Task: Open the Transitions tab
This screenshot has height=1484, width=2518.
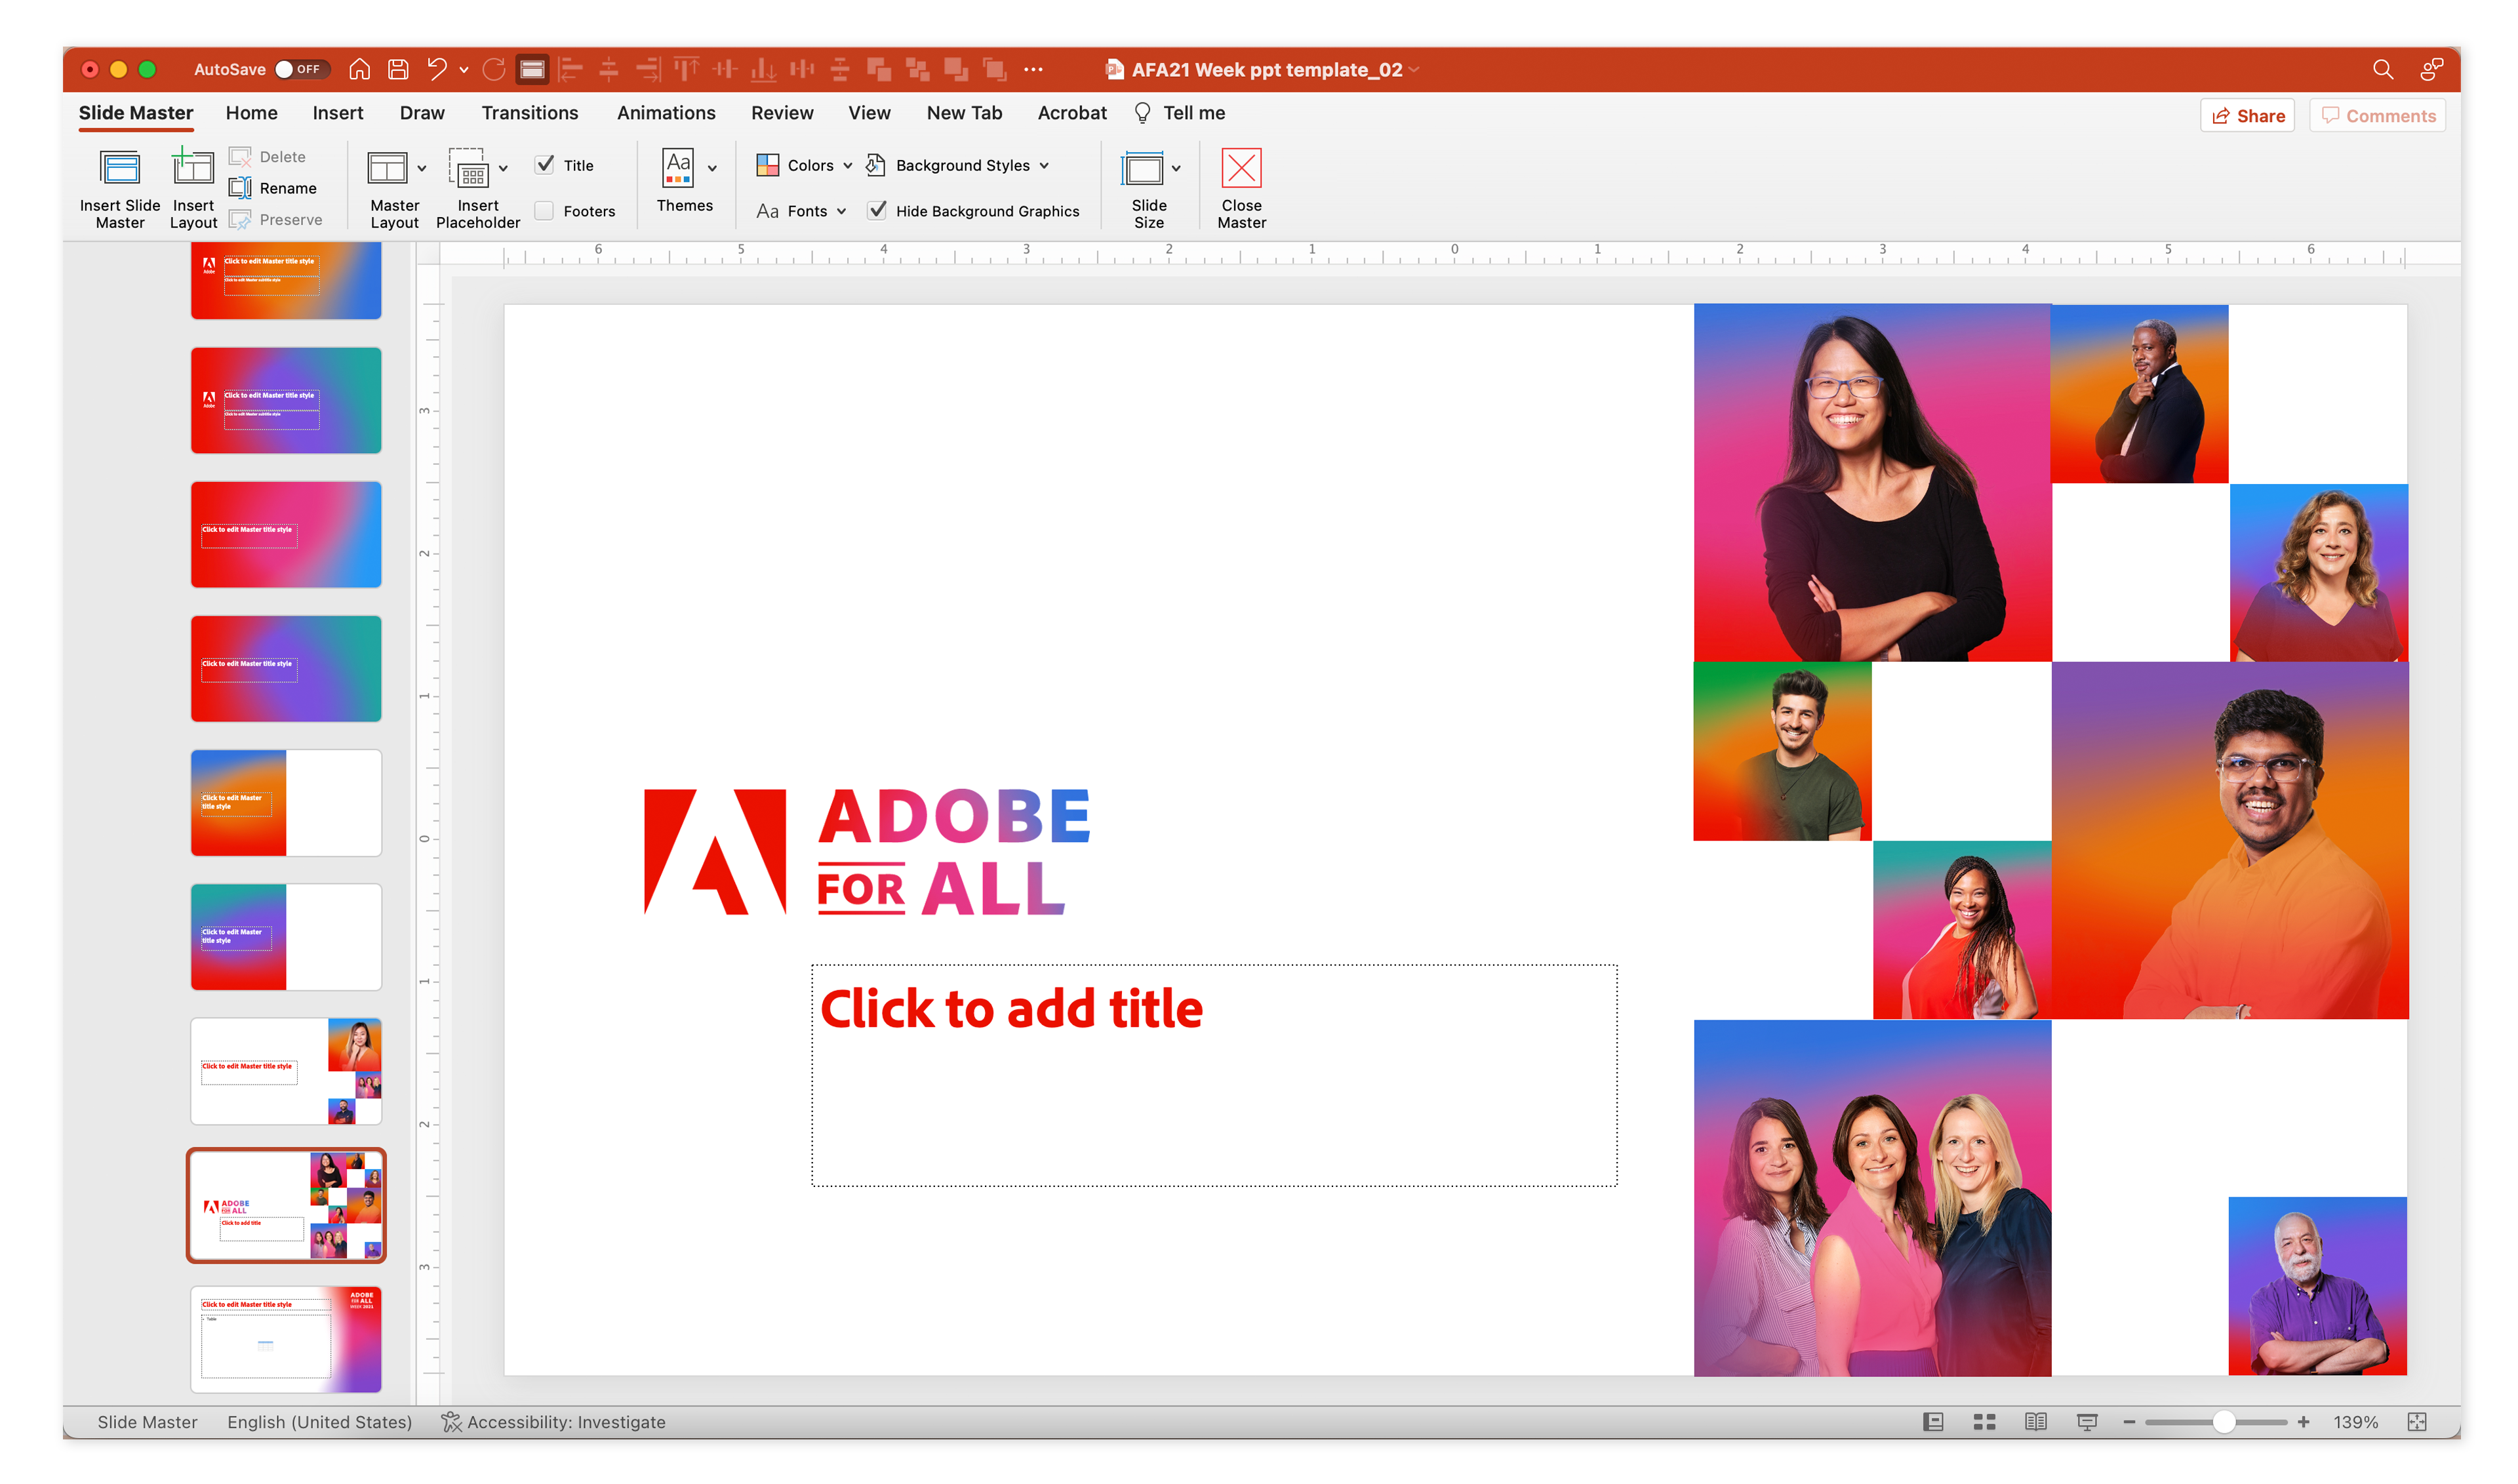Action: pyautogui.click(x=530, y=113)
